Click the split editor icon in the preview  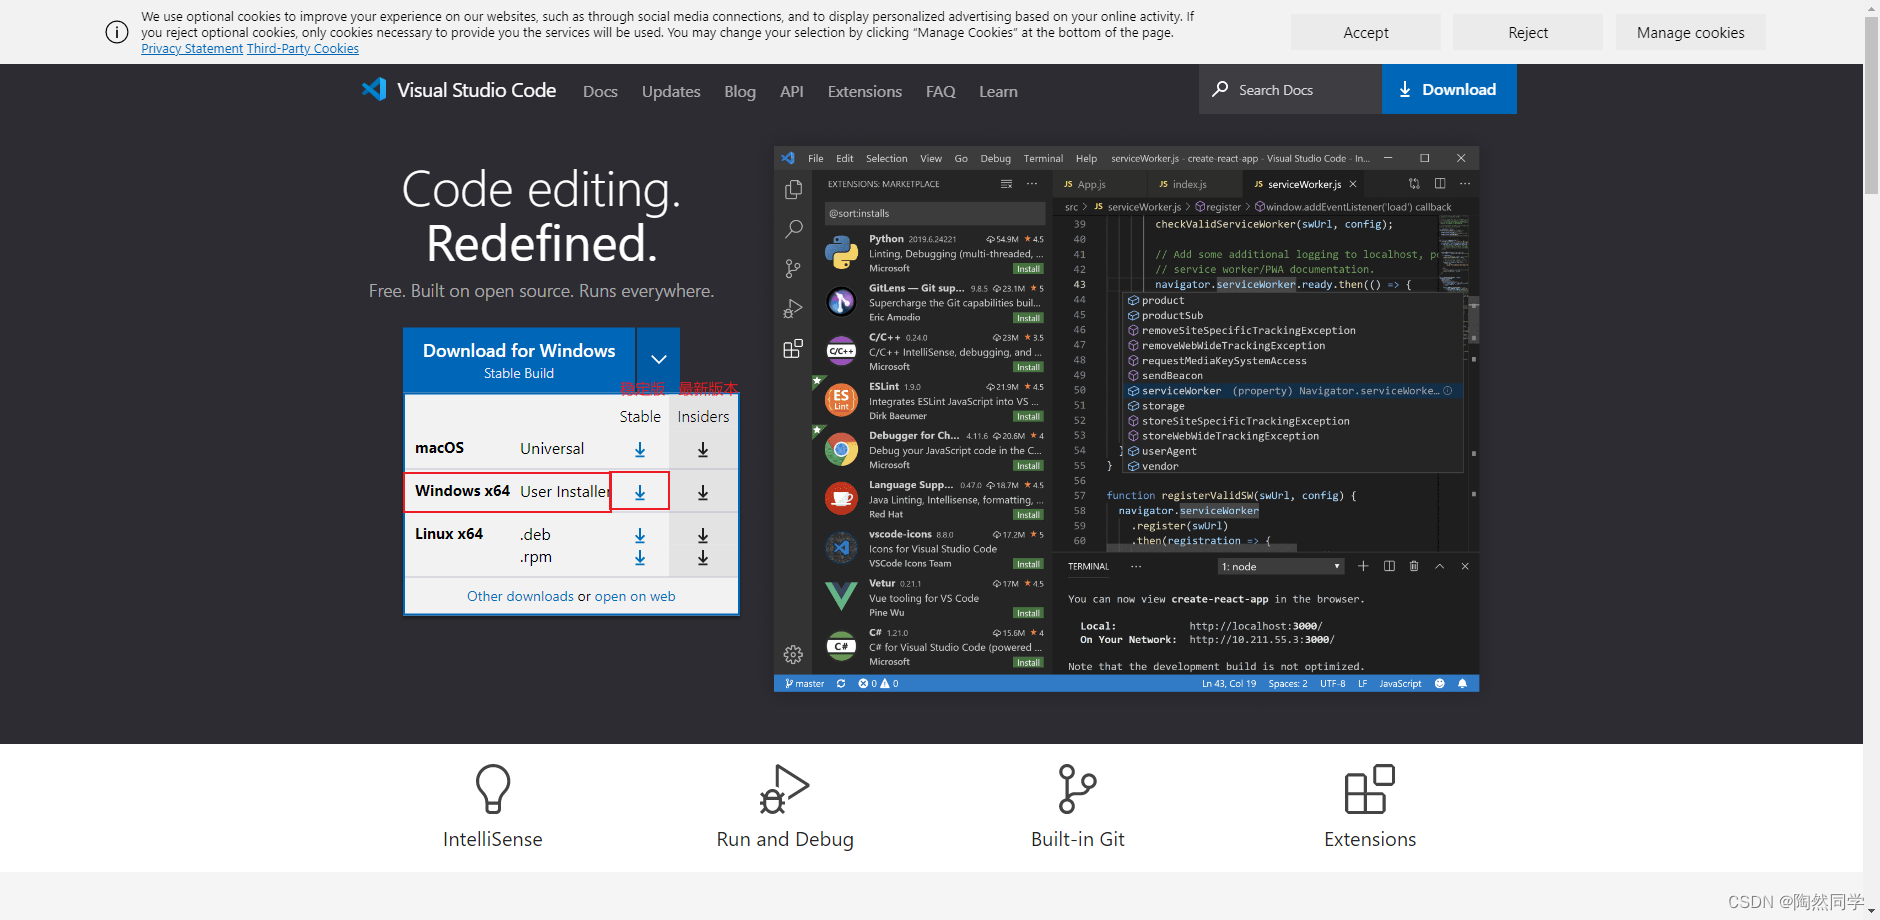(x=1440, y=184)
